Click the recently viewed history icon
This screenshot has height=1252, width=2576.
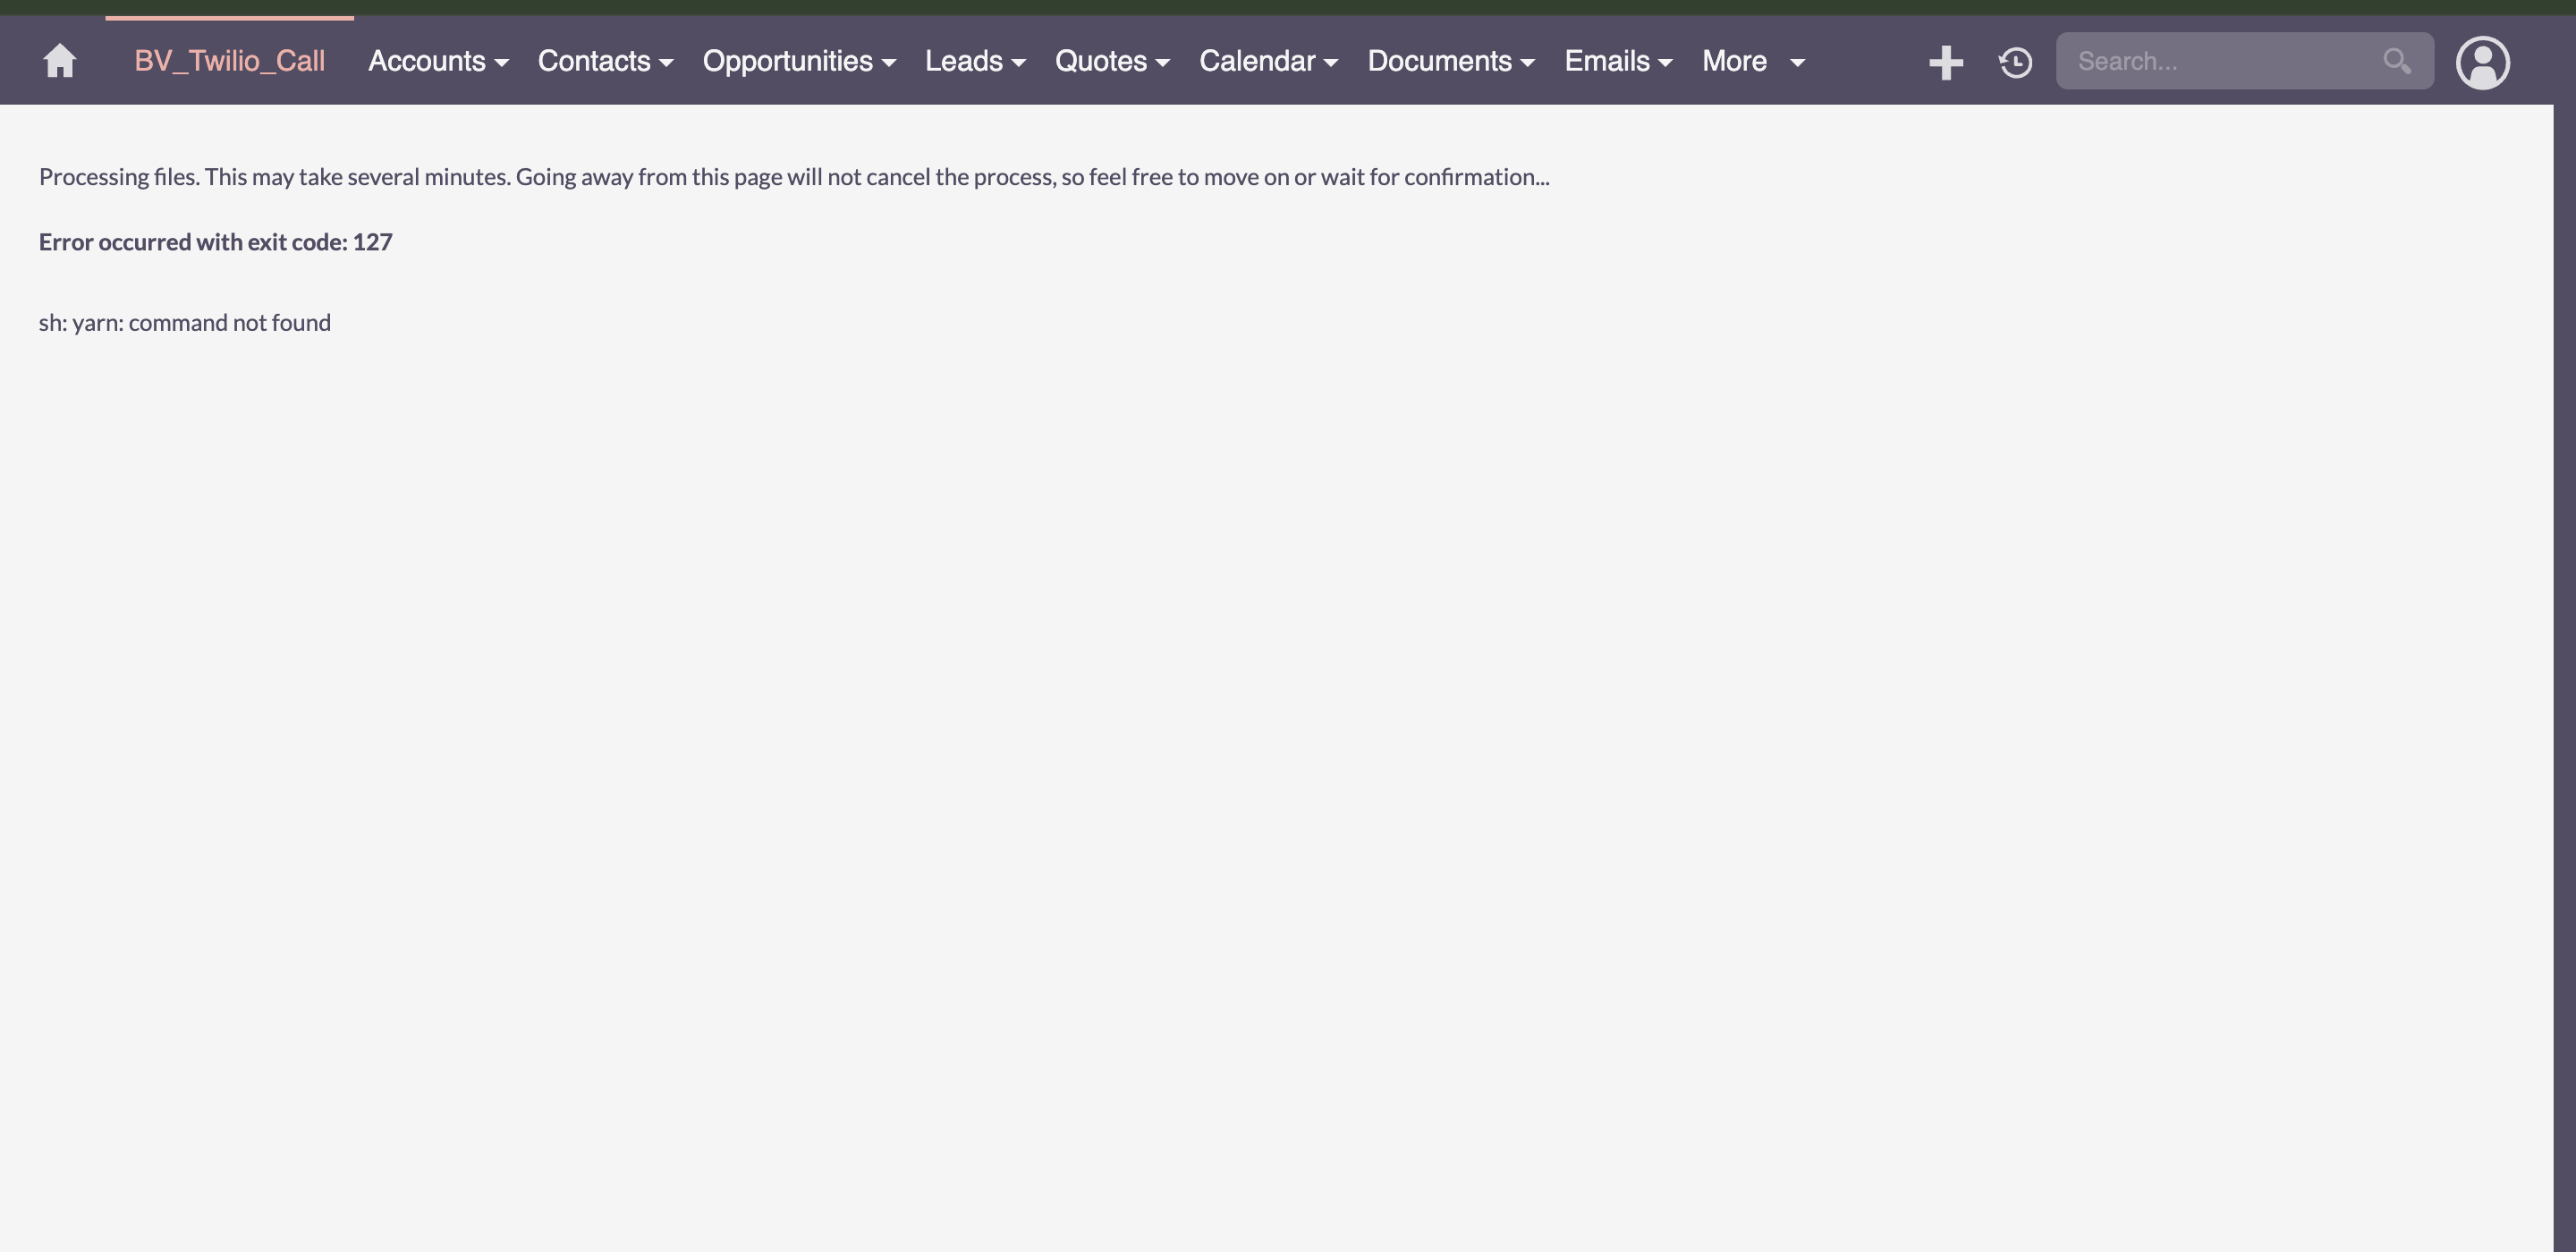click(x=2015, y=61)
